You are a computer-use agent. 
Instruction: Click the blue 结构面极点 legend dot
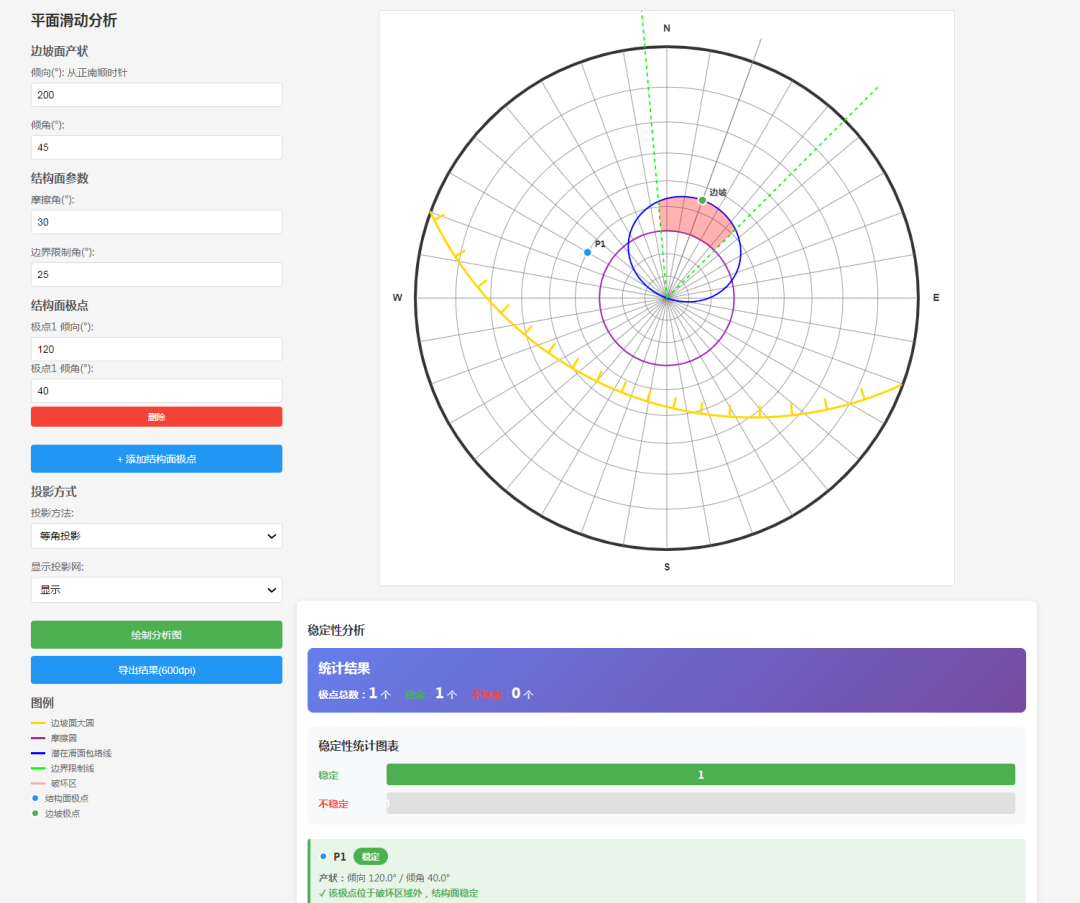[x=35, y=798]
